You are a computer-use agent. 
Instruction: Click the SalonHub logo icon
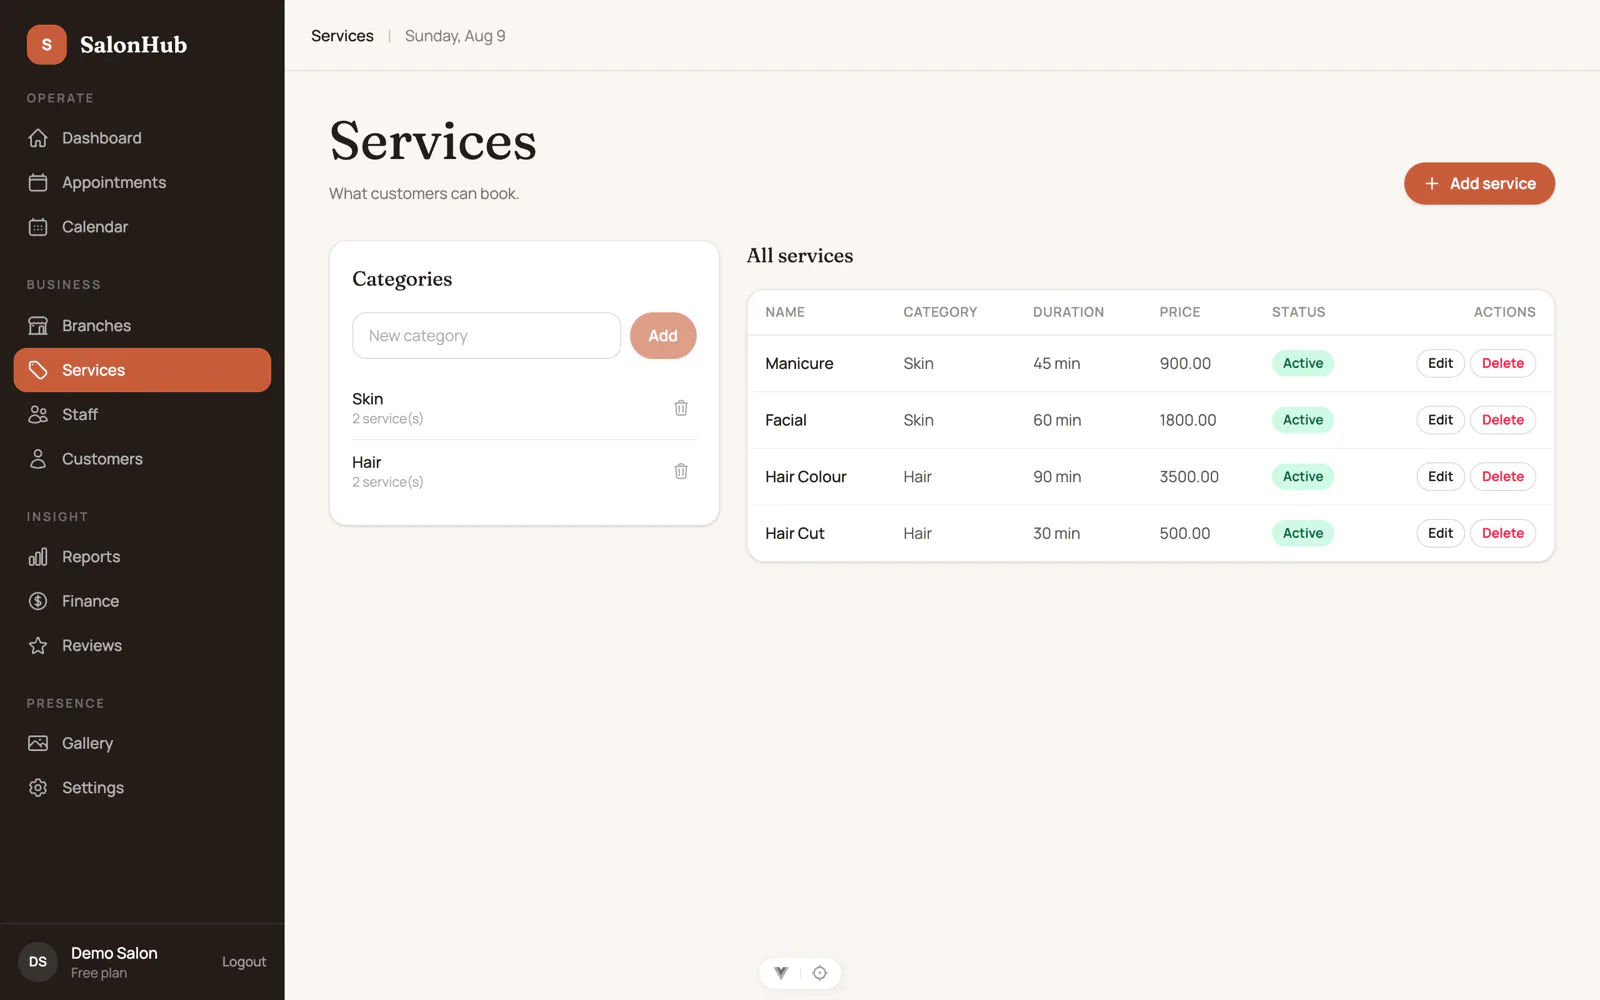point(46,45)
